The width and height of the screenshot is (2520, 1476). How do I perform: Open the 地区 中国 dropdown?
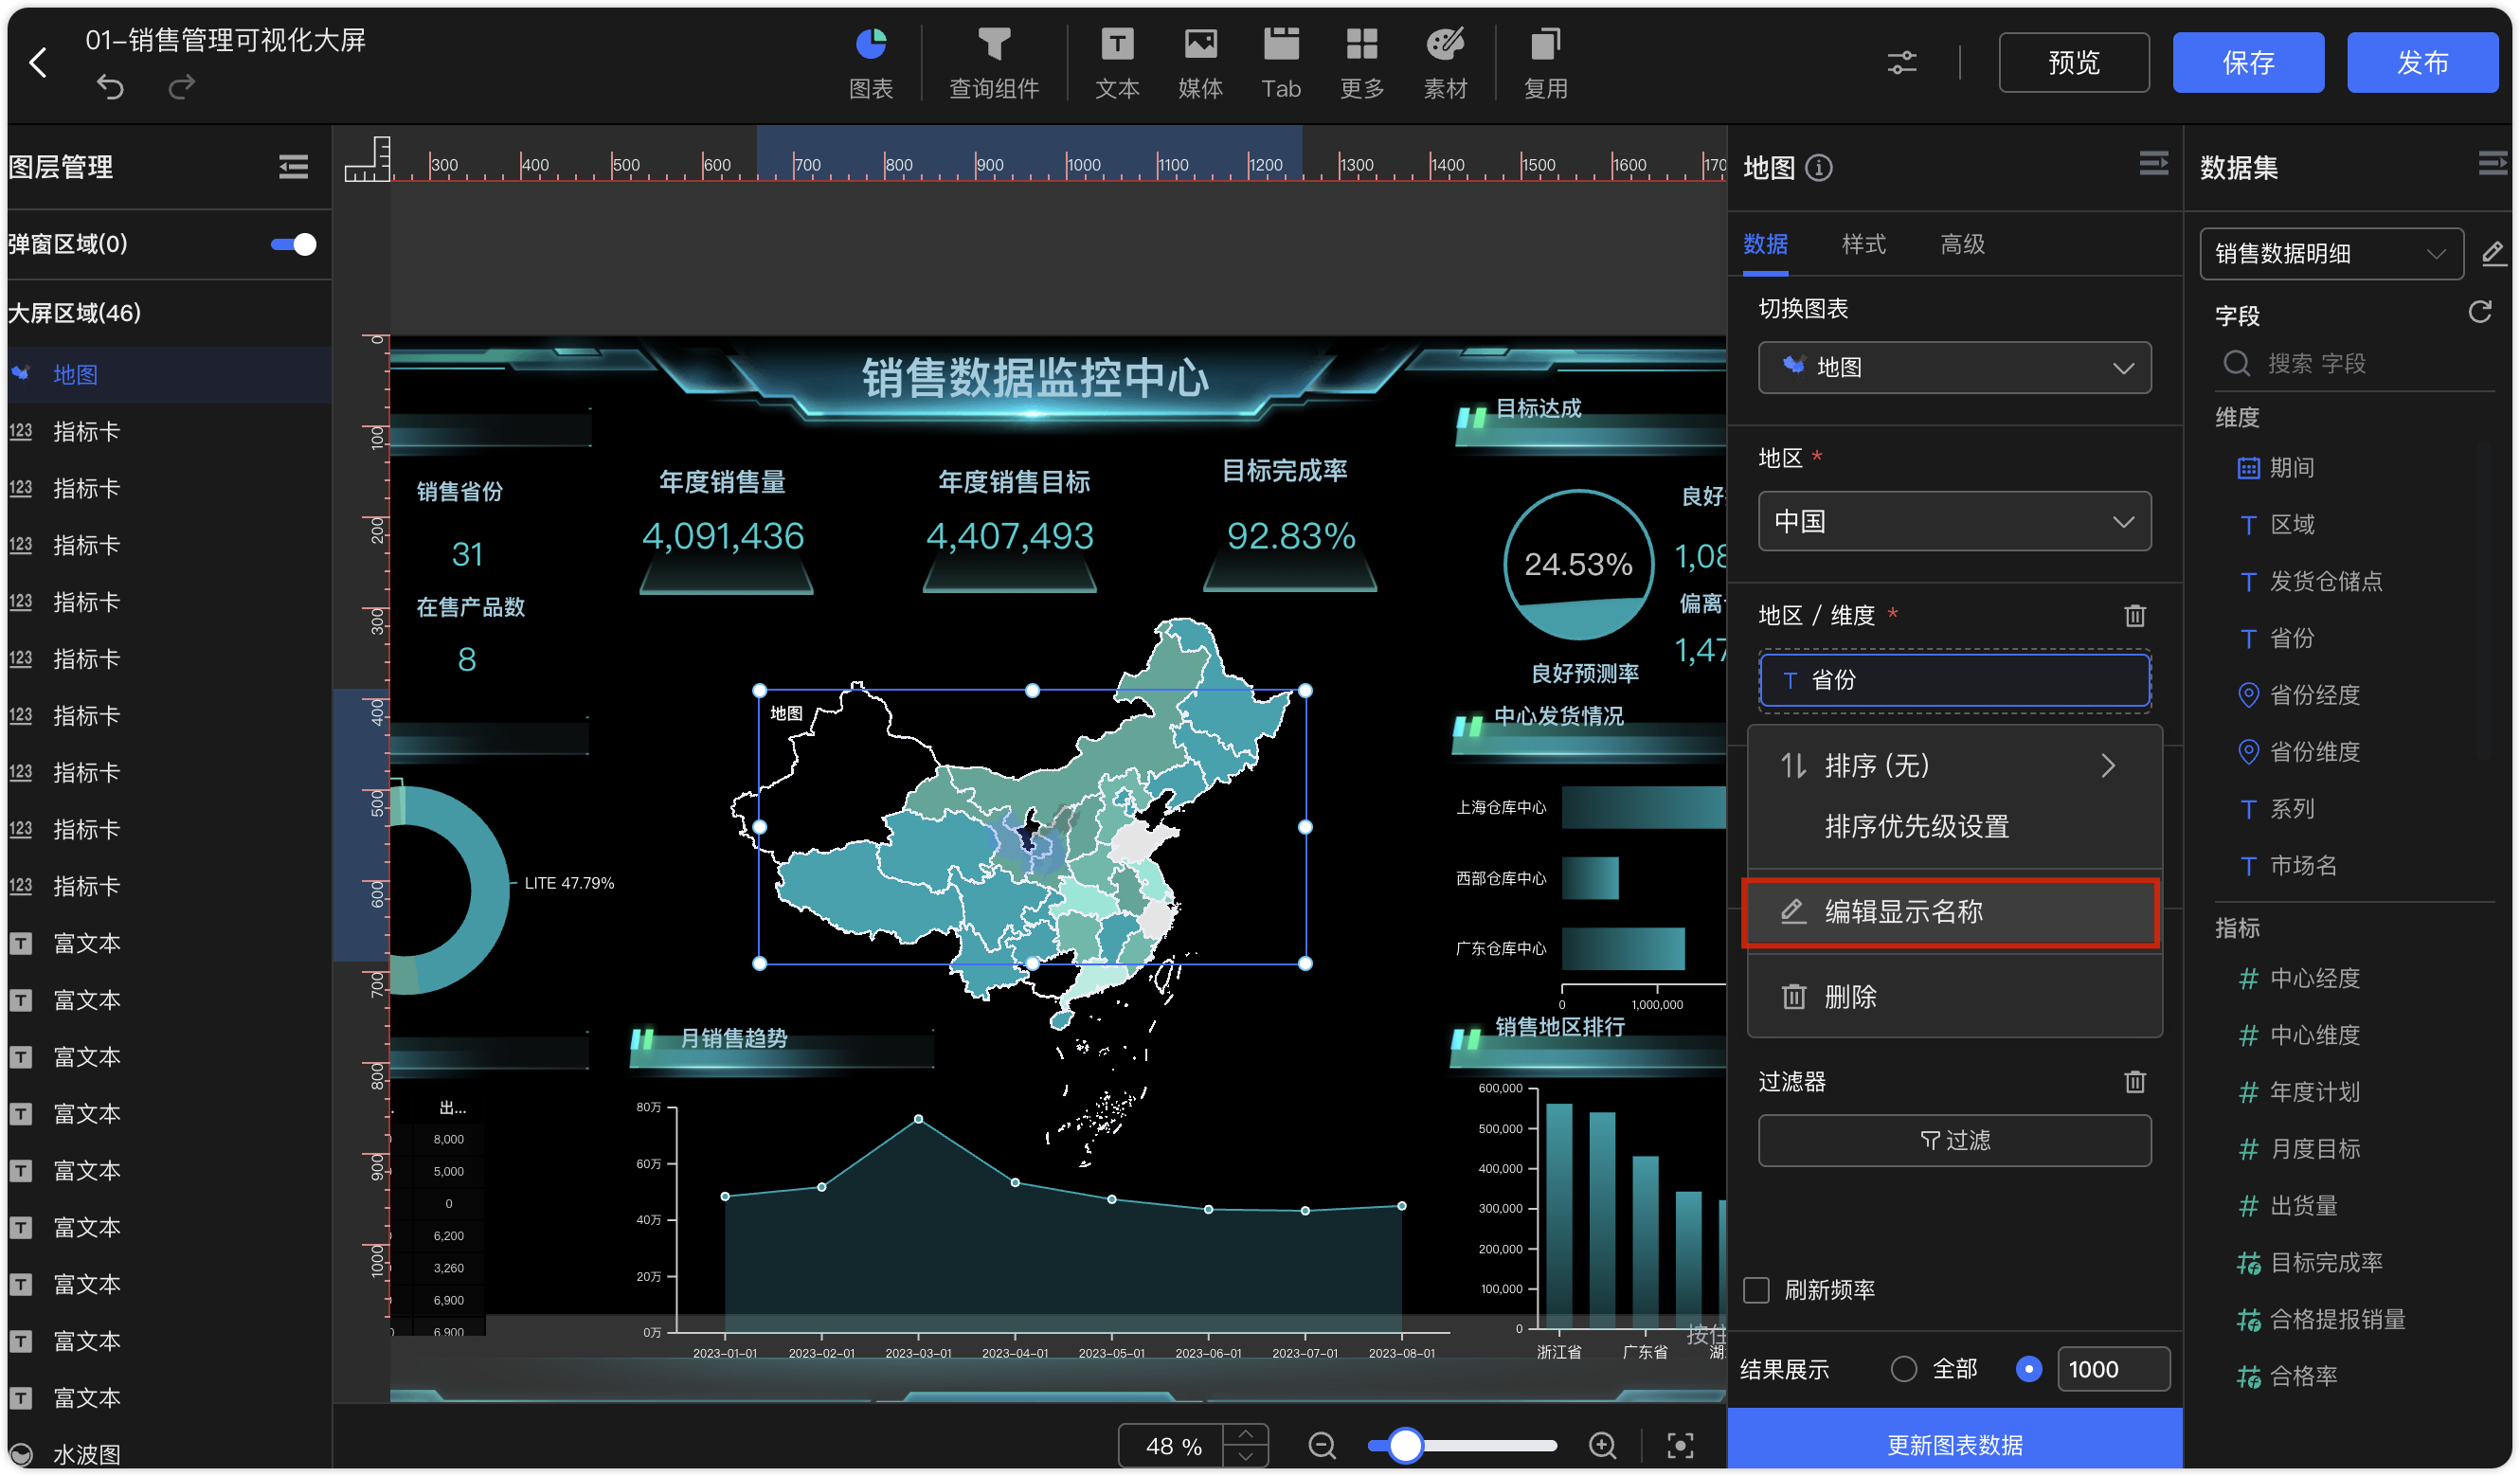pyautogui.click(x=1954, y=521)
